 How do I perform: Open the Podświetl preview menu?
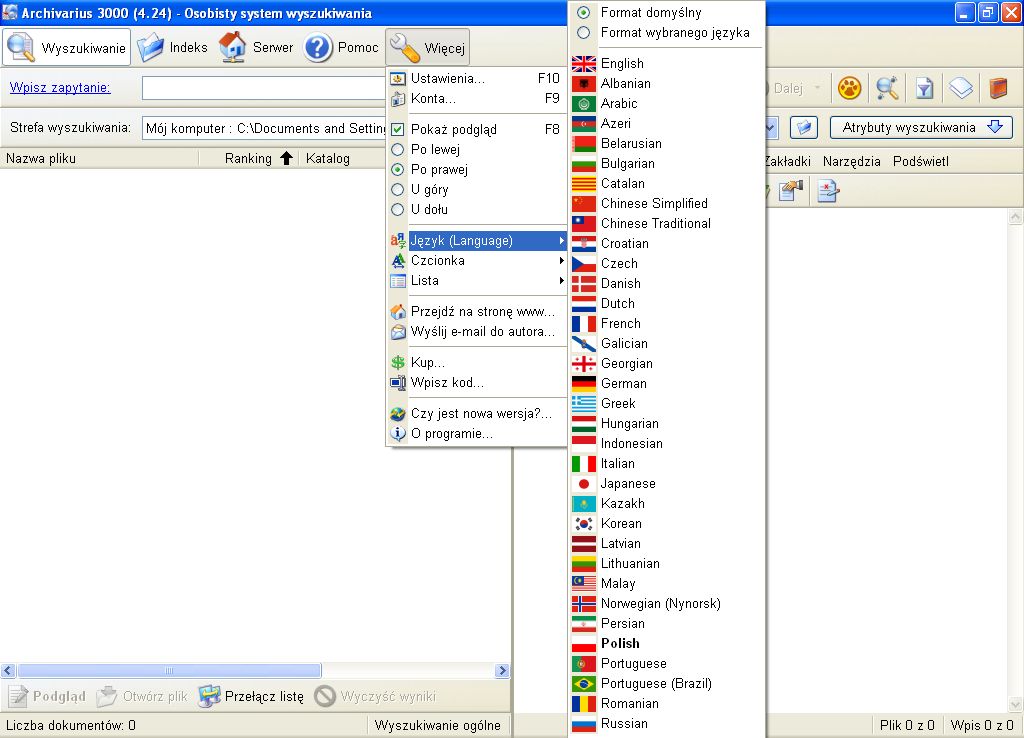pyautogui.click(x=921, y=161)
